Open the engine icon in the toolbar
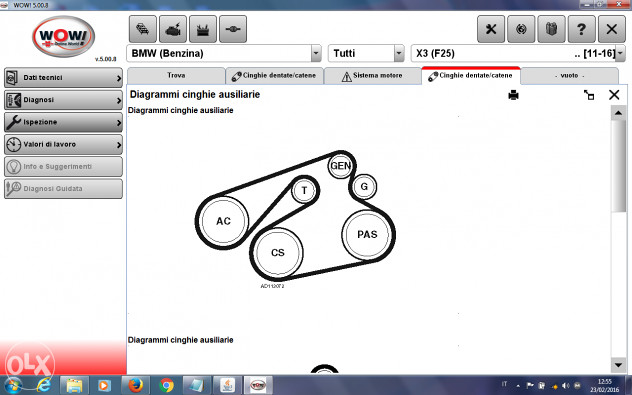 point(173,29)
